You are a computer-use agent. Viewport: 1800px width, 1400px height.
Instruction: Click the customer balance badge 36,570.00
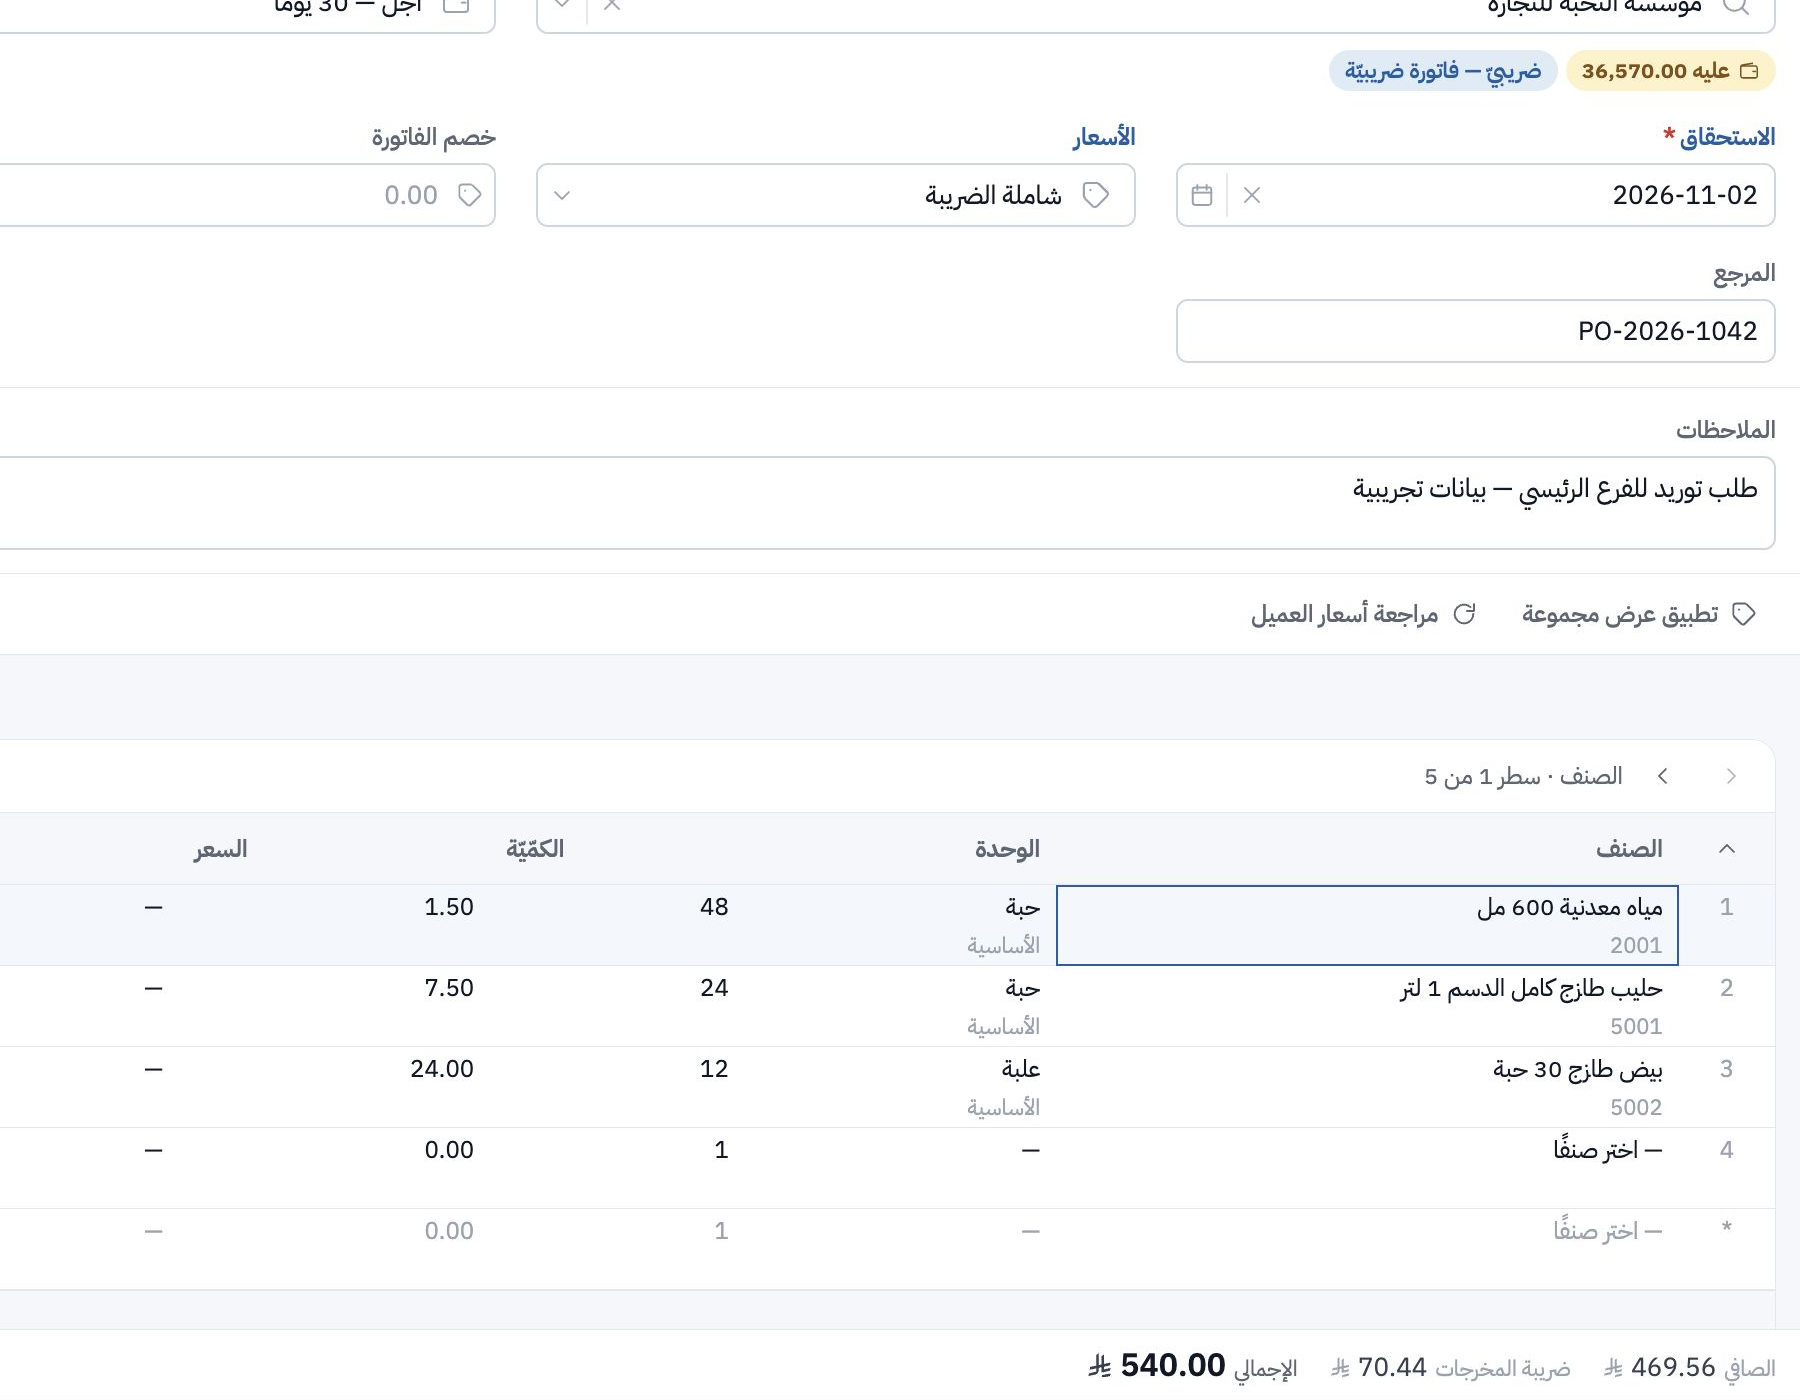(x=1670, y=71)
